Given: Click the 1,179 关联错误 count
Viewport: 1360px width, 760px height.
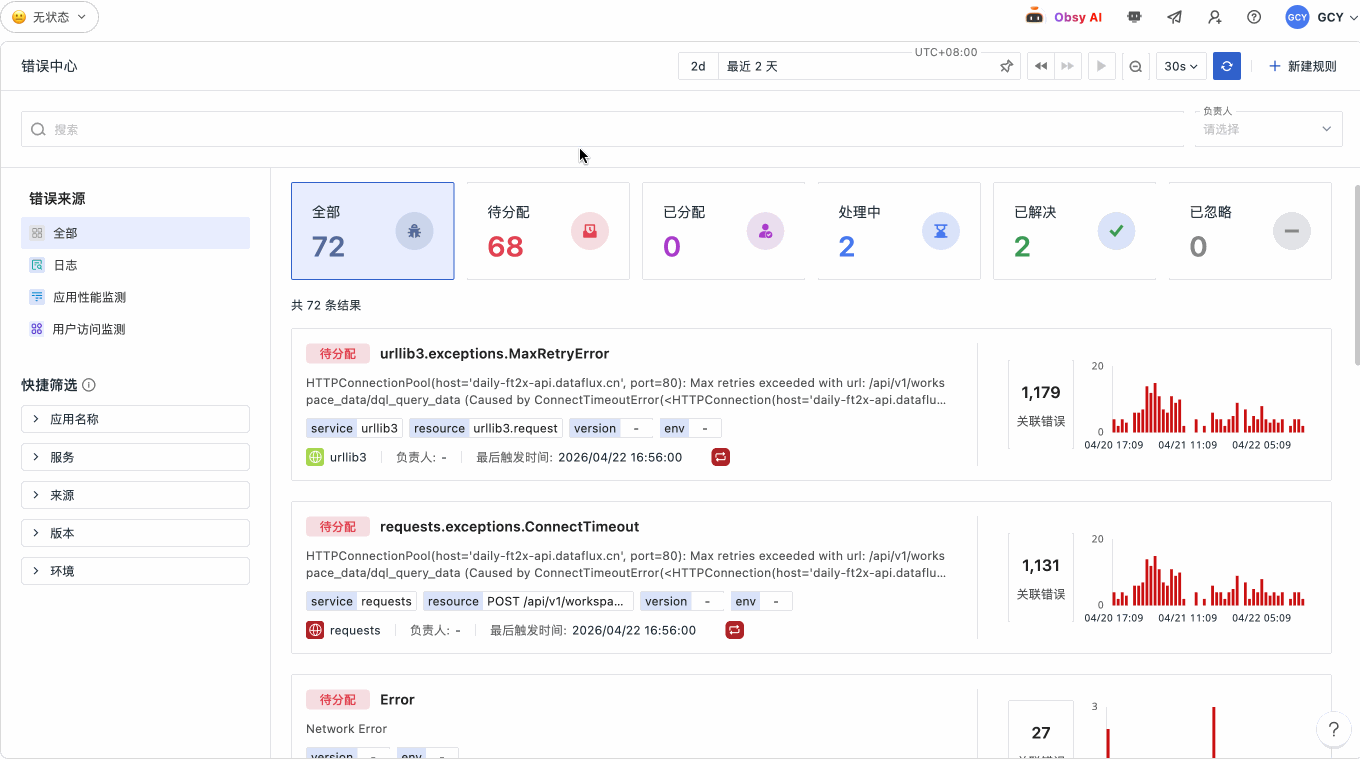Looking at the screenshot, I should [x=1040, y=405].
